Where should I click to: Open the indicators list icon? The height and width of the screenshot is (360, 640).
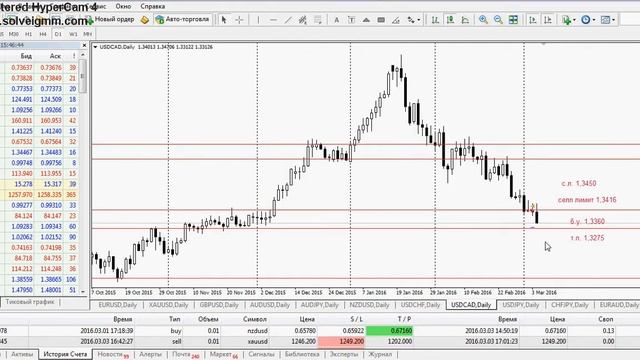[x=566, y=20]
